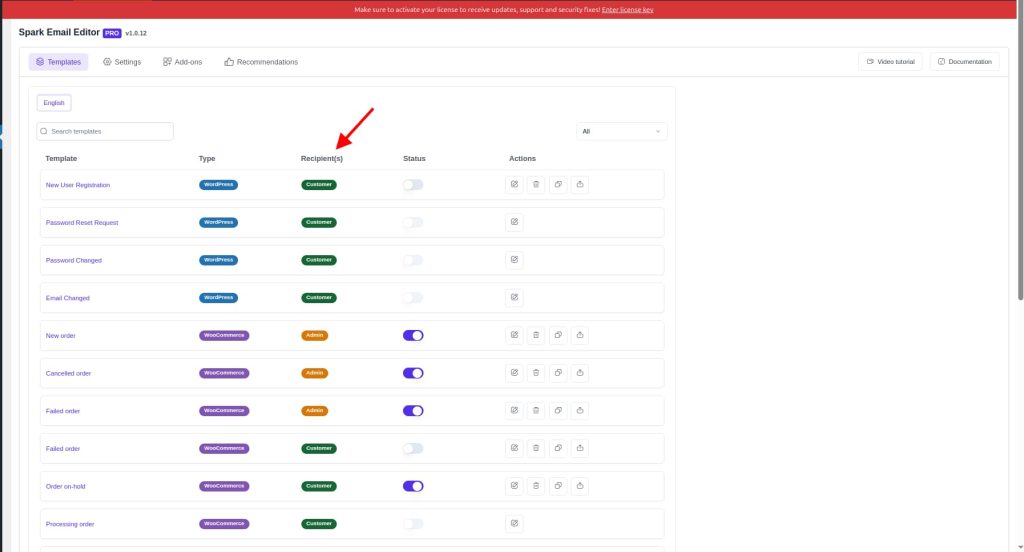The width and height of the screenshot is (1024, 552).
Task: Export the New User Registration template
Action: pos(580,184)
